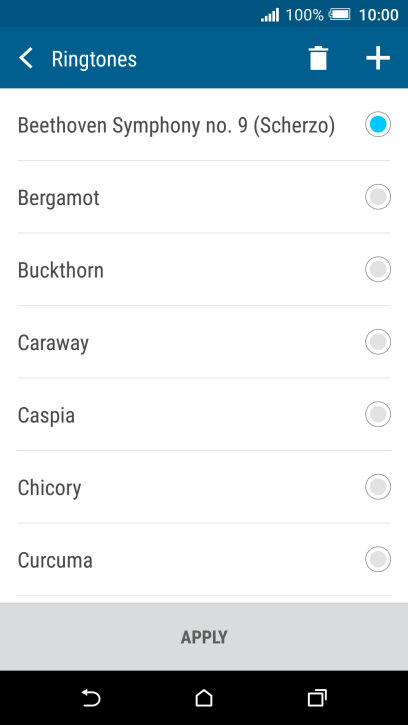Viewport: 408px width, 725px height.
Task: Tap the Beethoven Symphony radio button
Action: [378, 124]
